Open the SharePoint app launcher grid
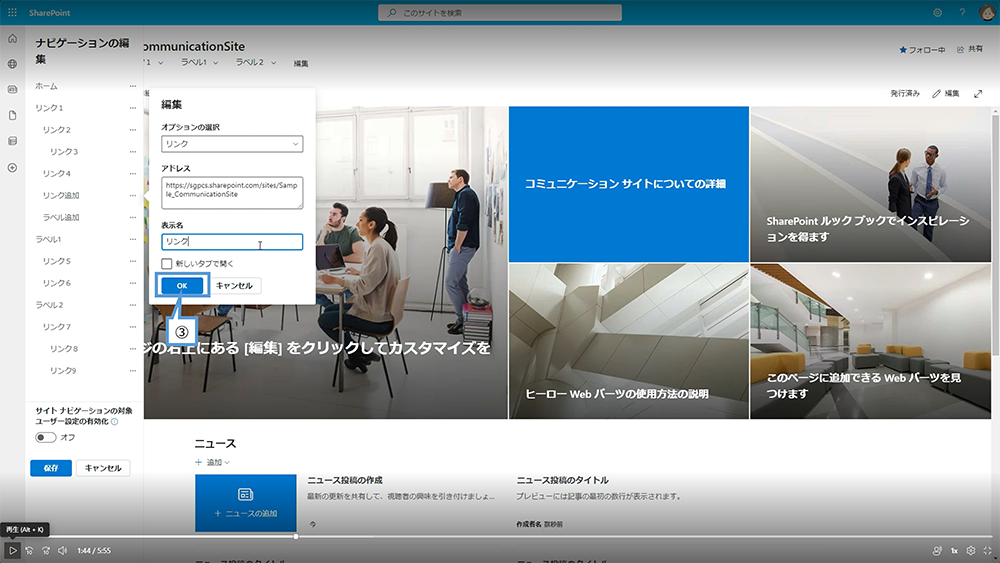Screen dimensions: 1000x563 coord(12,12)
